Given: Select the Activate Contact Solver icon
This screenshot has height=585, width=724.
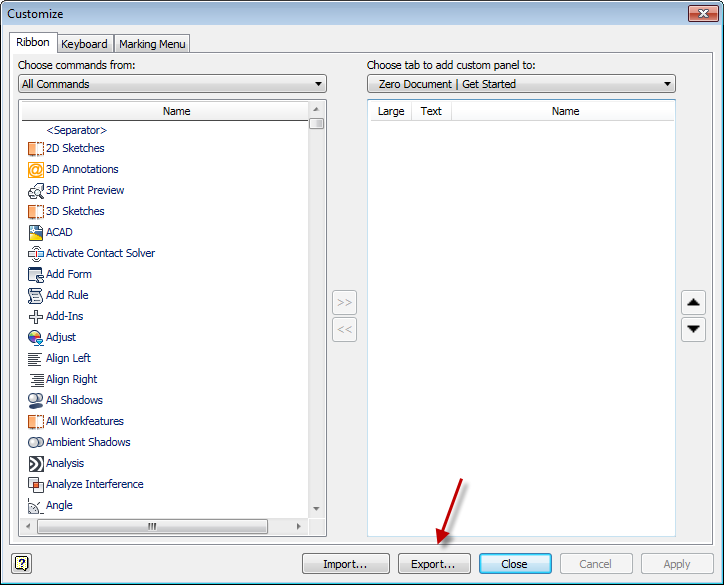Looking at the screenshot, I should click(36, 253).
